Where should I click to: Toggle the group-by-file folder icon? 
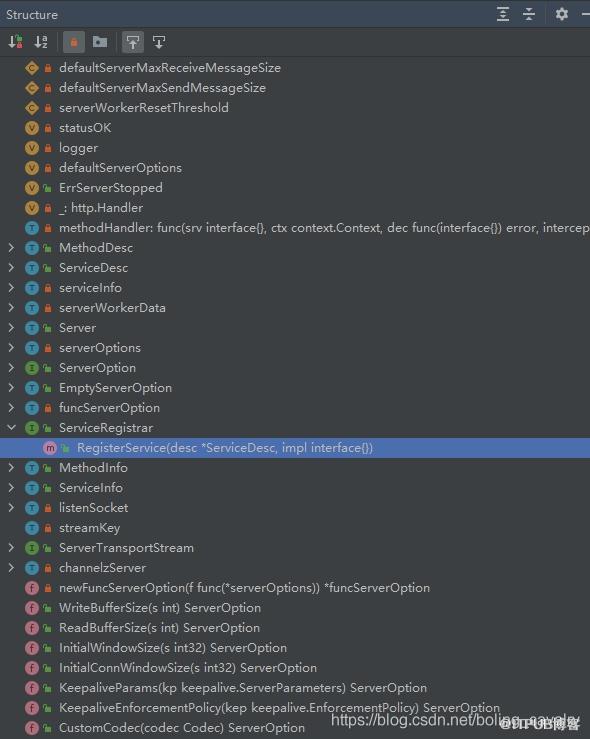click(x=99, y=42)
